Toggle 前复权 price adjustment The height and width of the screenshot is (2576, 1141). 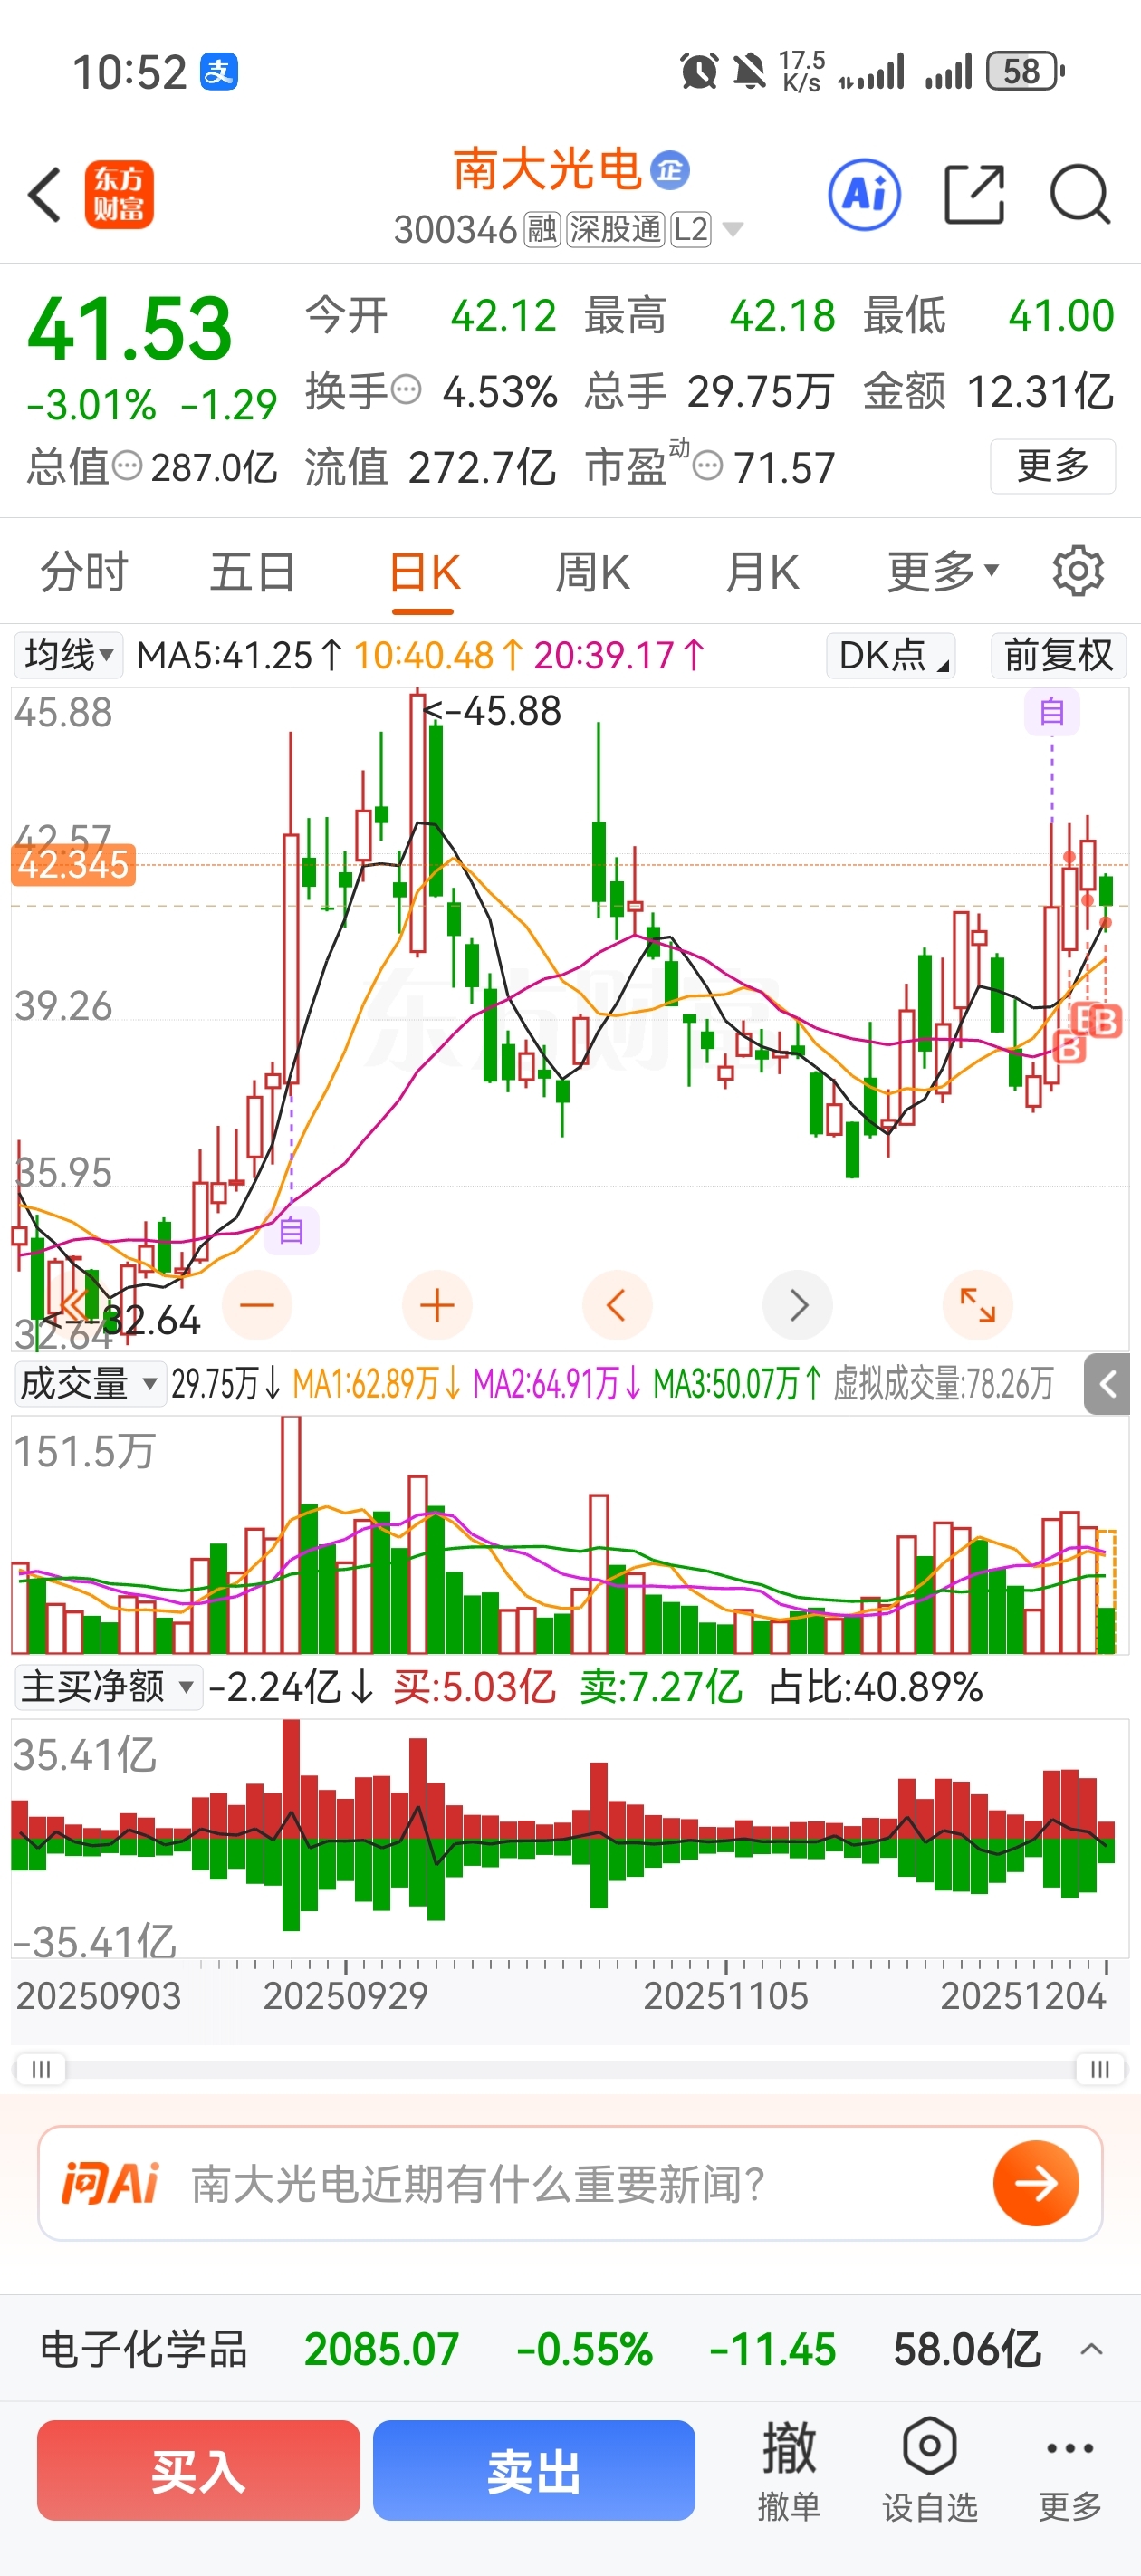1058,656
